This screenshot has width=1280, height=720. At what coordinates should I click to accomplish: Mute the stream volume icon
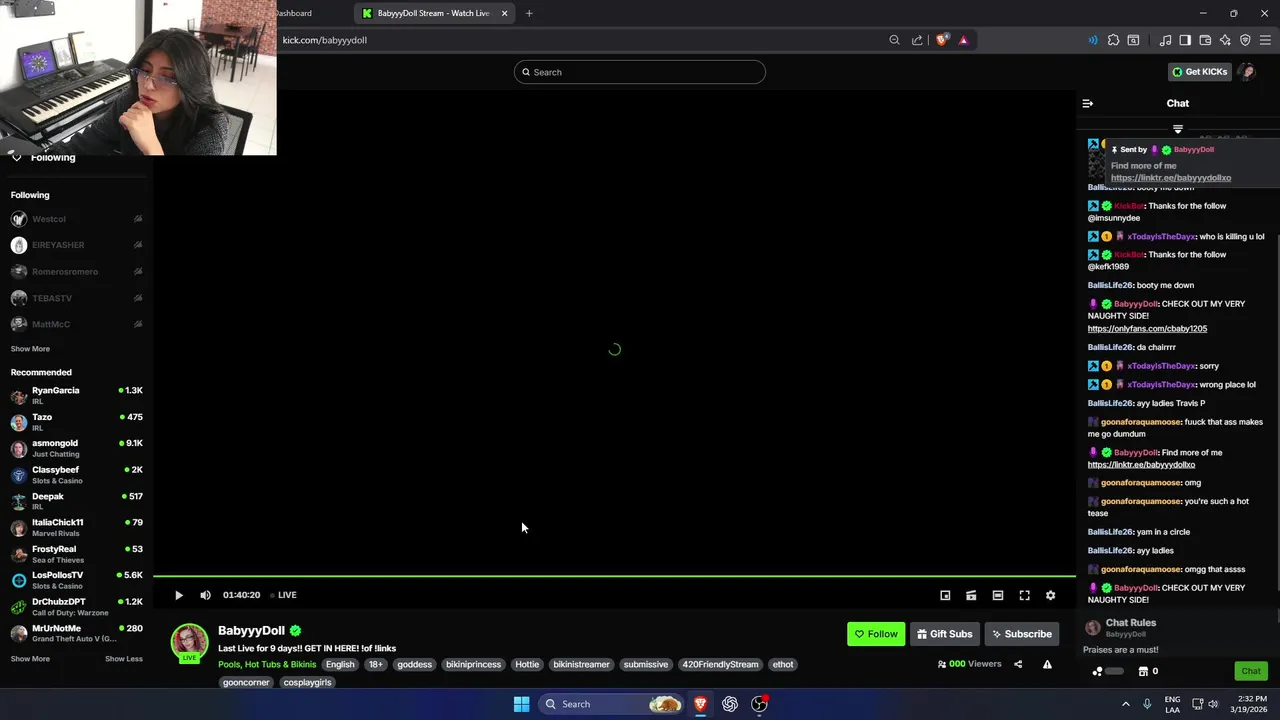click(205, 595)
